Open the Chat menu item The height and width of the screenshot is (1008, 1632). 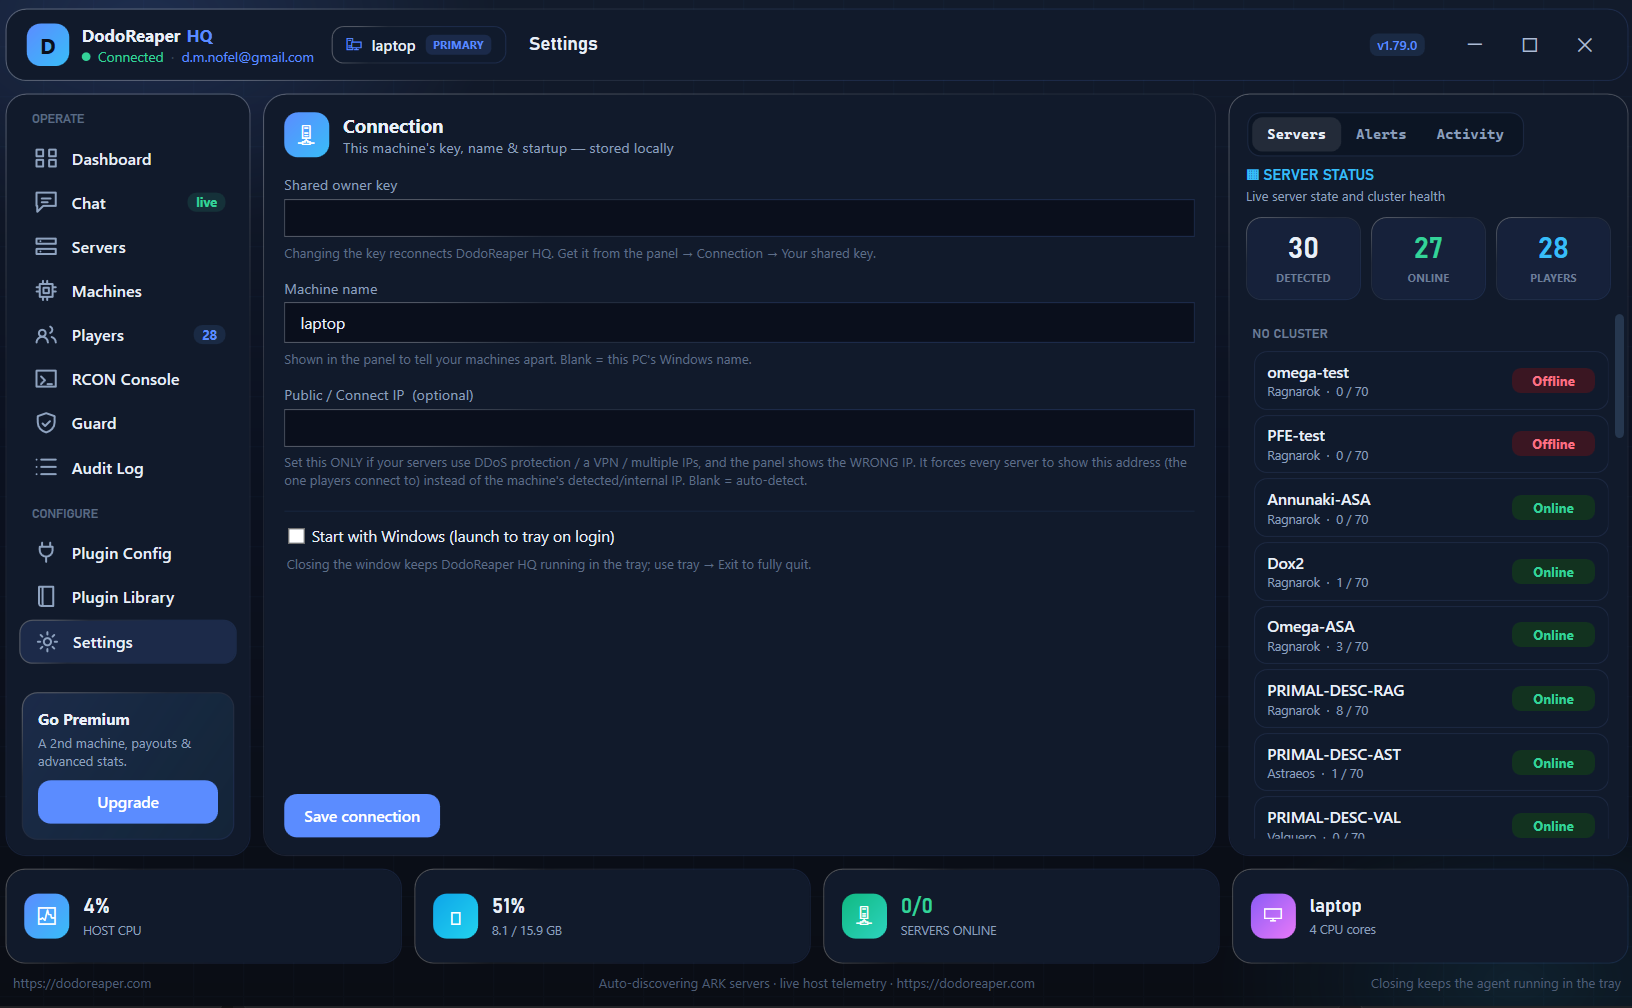point(128,203)
